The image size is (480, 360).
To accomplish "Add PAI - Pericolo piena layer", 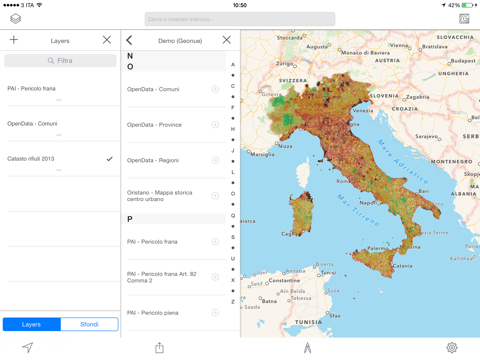I will [215, 313].
